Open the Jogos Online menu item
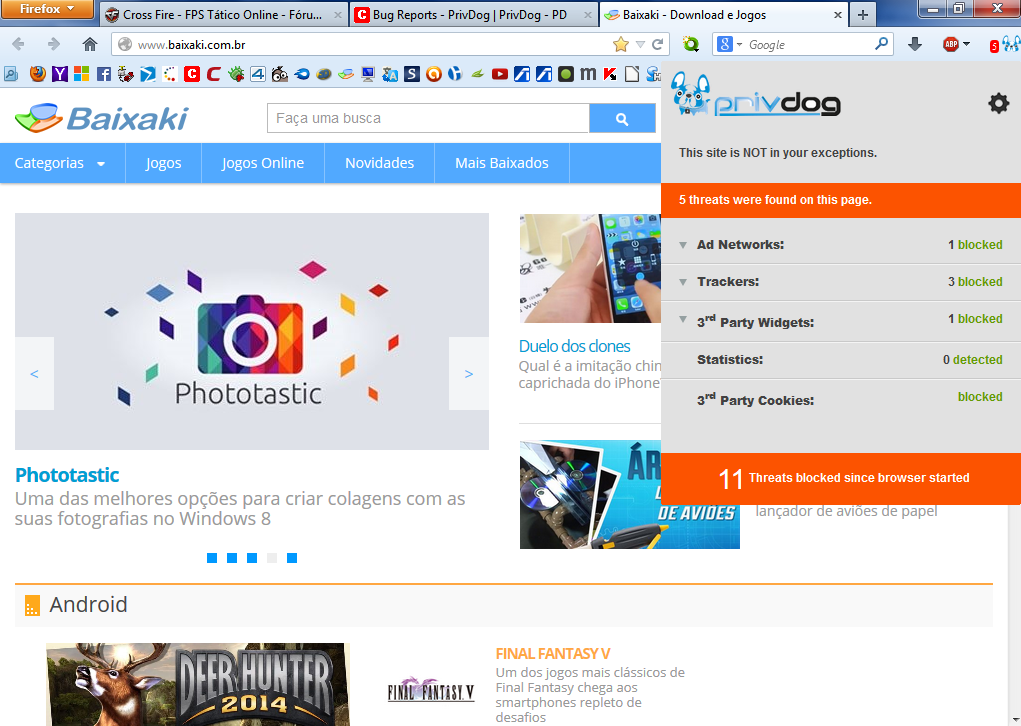Image resolution: width=1021 pixels, height=726 pixels. click(263, 163)
